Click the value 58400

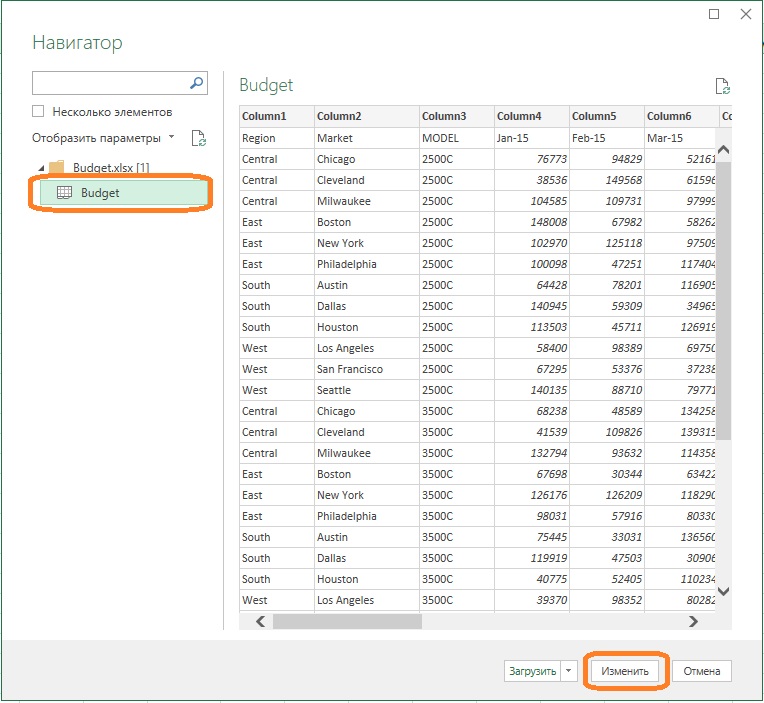[552, 348]
